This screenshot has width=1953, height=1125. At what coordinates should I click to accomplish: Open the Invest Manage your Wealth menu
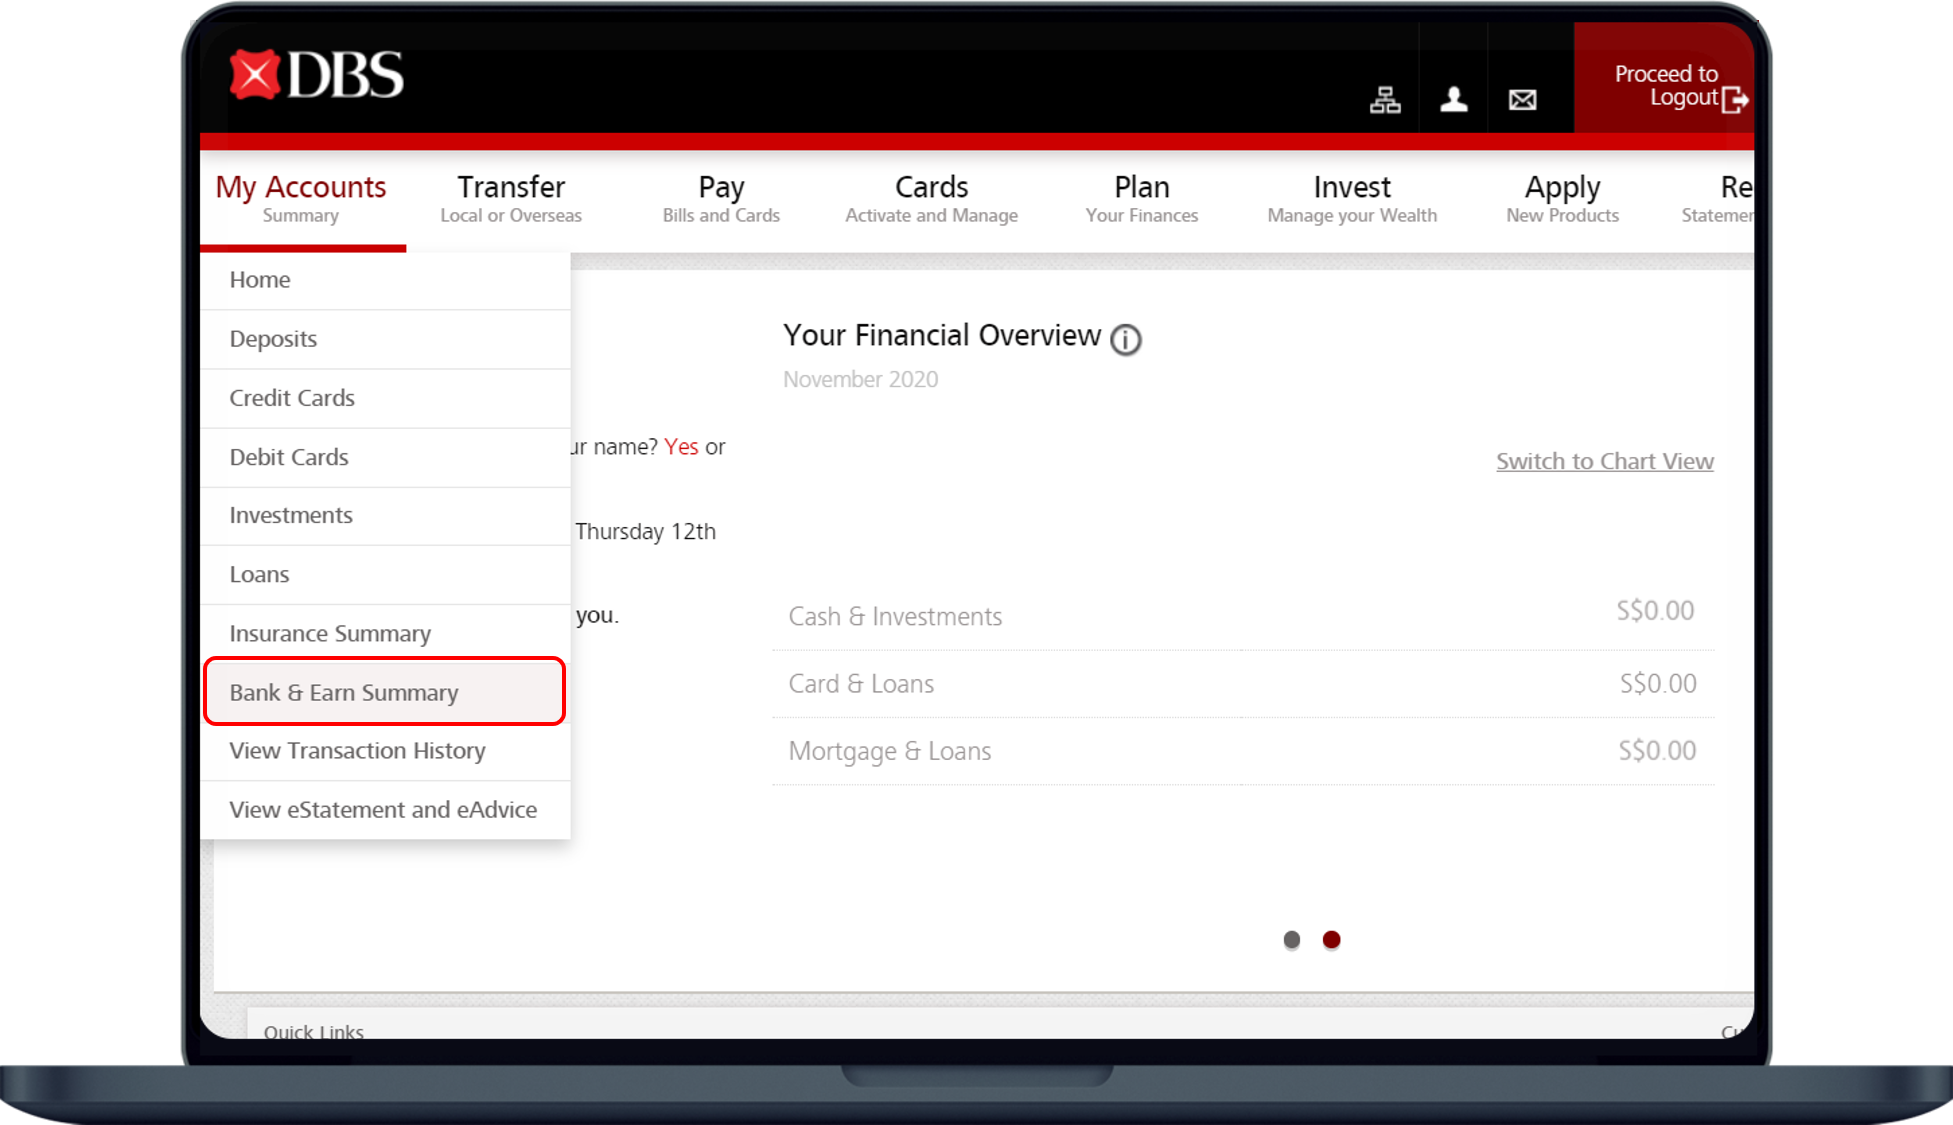(x=1351, y=198)
